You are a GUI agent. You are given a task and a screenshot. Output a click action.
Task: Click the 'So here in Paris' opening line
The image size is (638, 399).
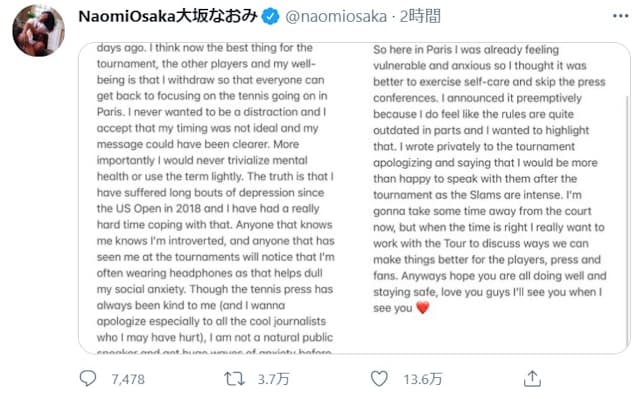pos(466,50)
